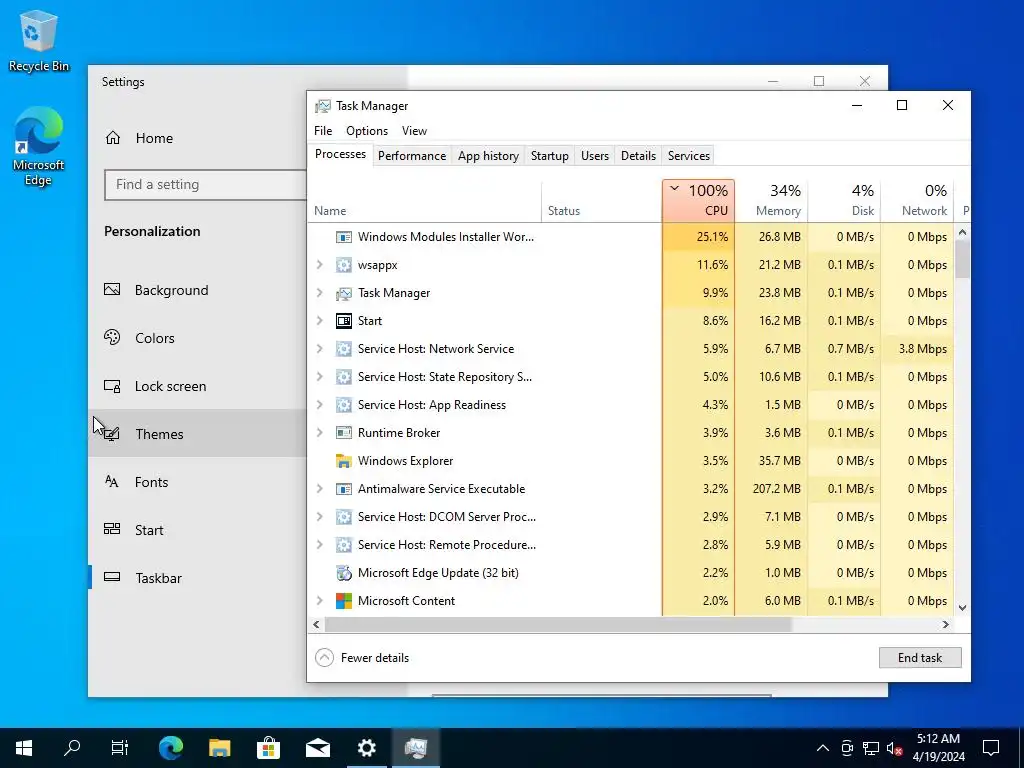Select Themes in Settings sidebar
The image size is (1024, 768).
[x=197, y=434]
